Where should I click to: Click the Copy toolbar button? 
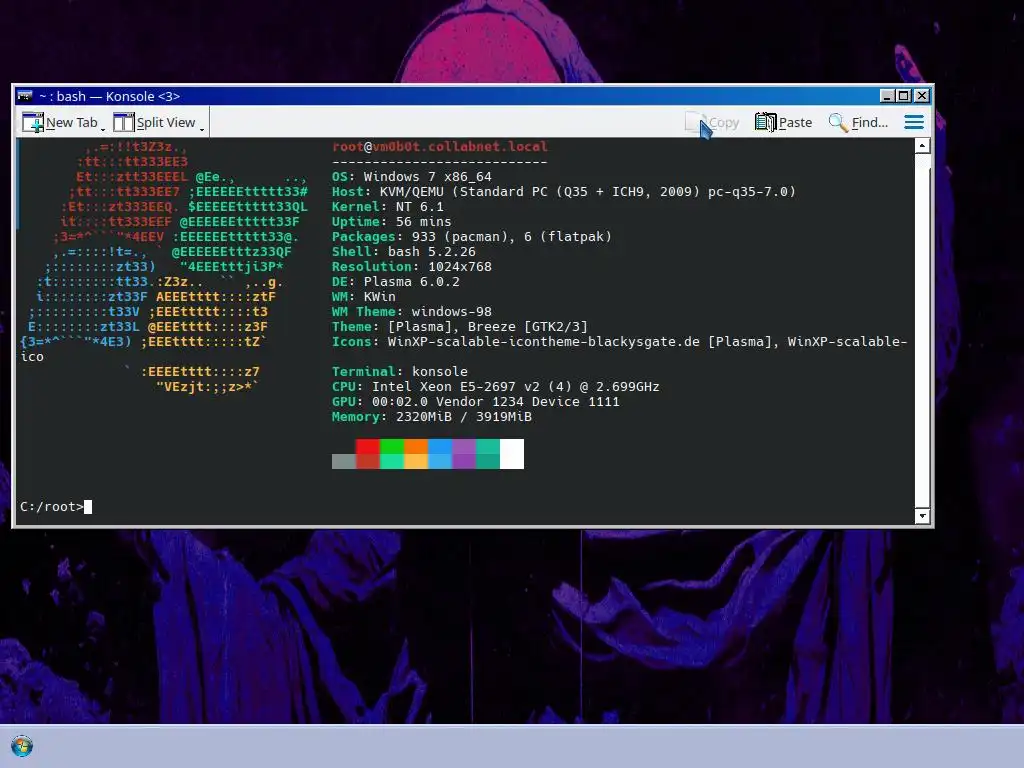712,122
